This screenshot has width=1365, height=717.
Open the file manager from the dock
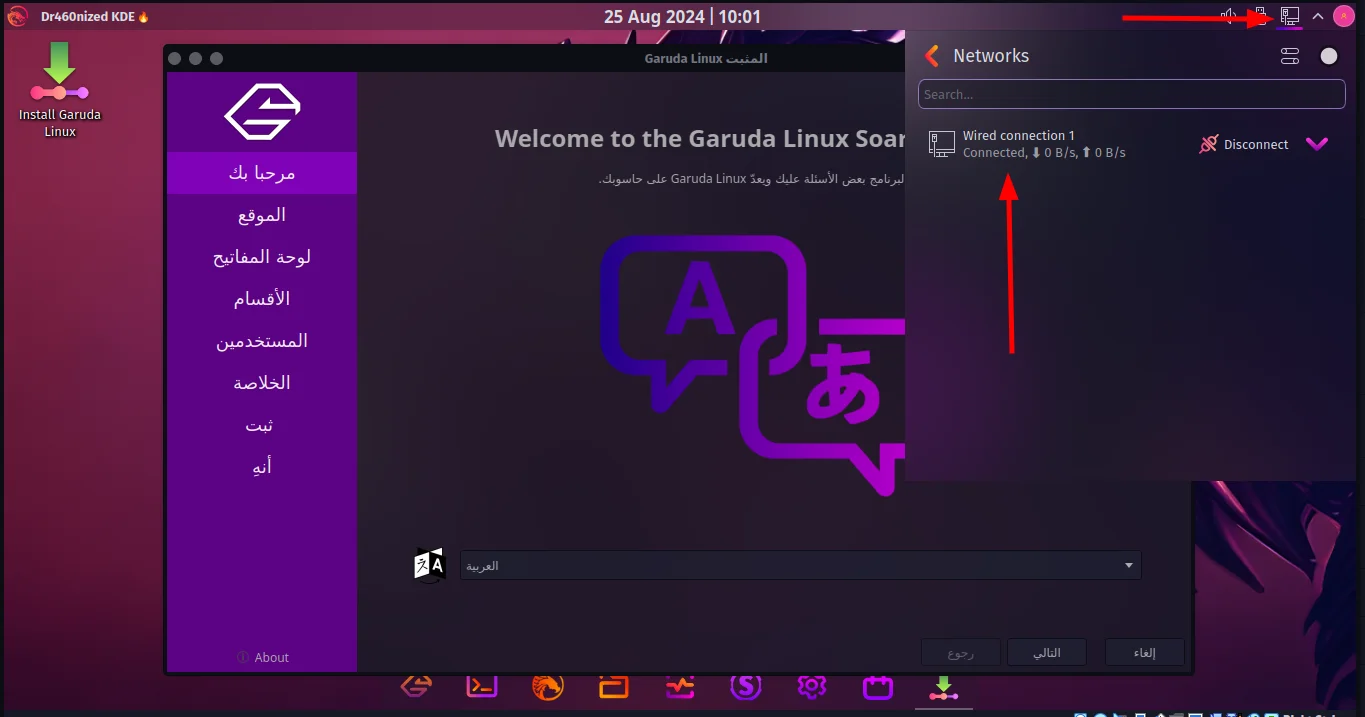pyautogui.click(x=614, y=686)
